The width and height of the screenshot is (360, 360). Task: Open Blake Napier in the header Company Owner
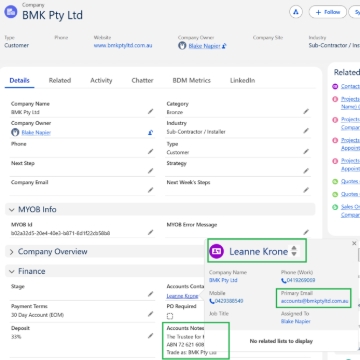(204, 46)
